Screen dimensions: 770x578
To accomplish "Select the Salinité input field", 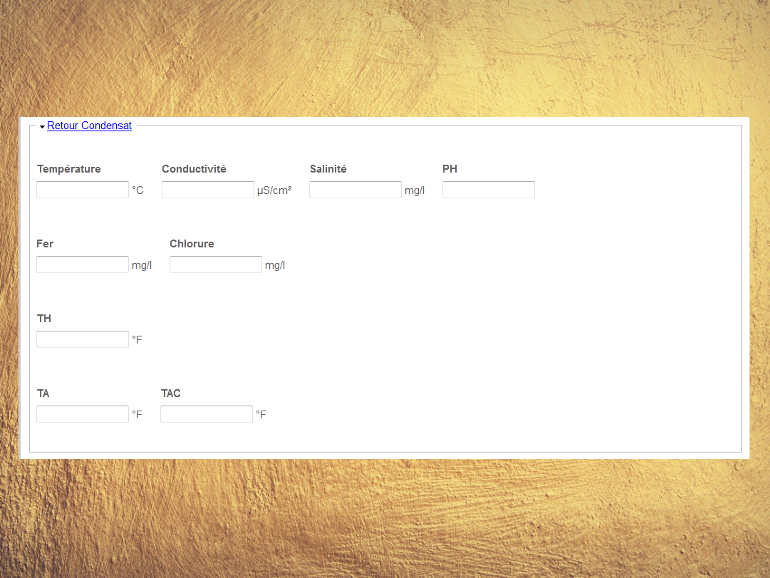I will (x=356, y=190).
